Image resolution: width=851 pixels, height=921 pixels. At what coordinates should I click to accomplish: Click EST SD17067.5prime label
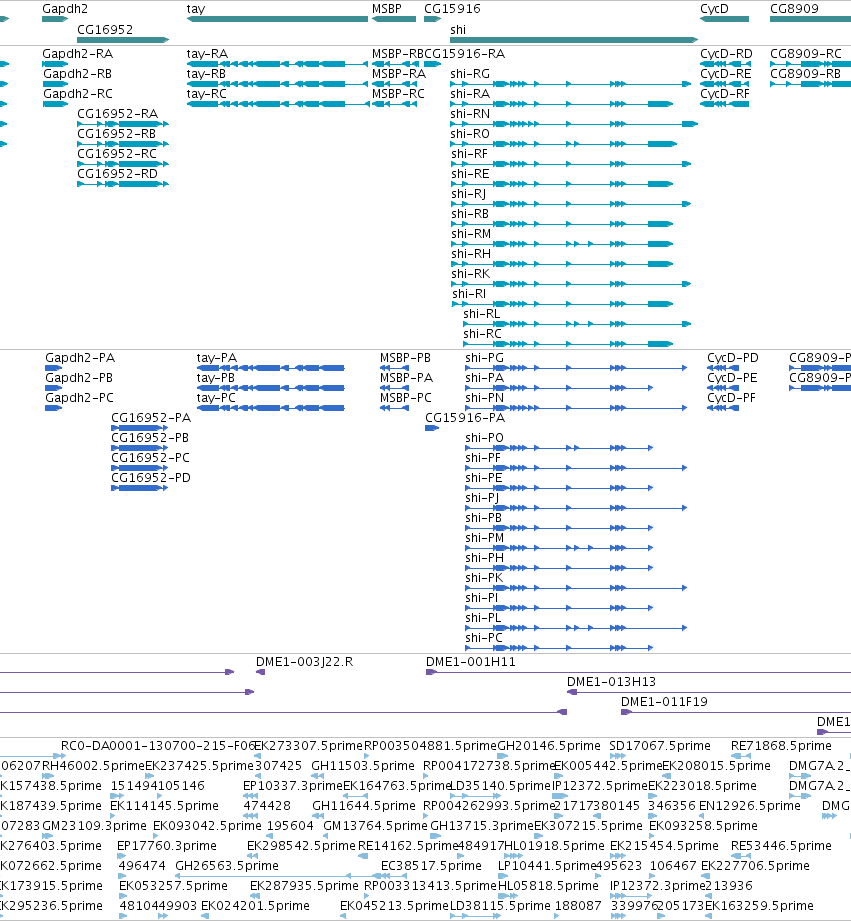pos(660,746)
